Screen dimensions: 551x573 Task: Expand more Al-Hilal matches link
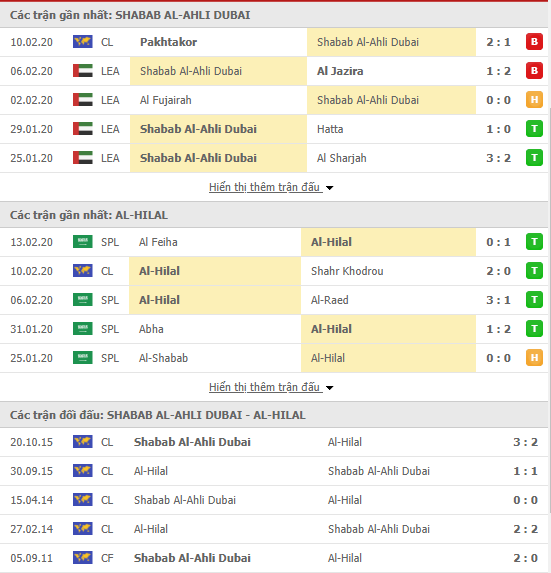point(265,387)
